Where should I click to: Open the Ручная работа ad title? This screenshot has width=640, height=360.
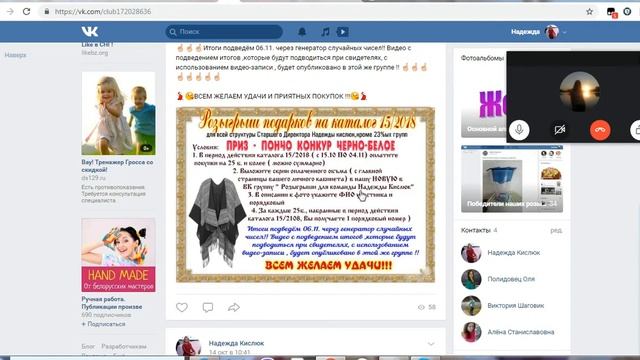pyautogui.click(x=111, y=303)
